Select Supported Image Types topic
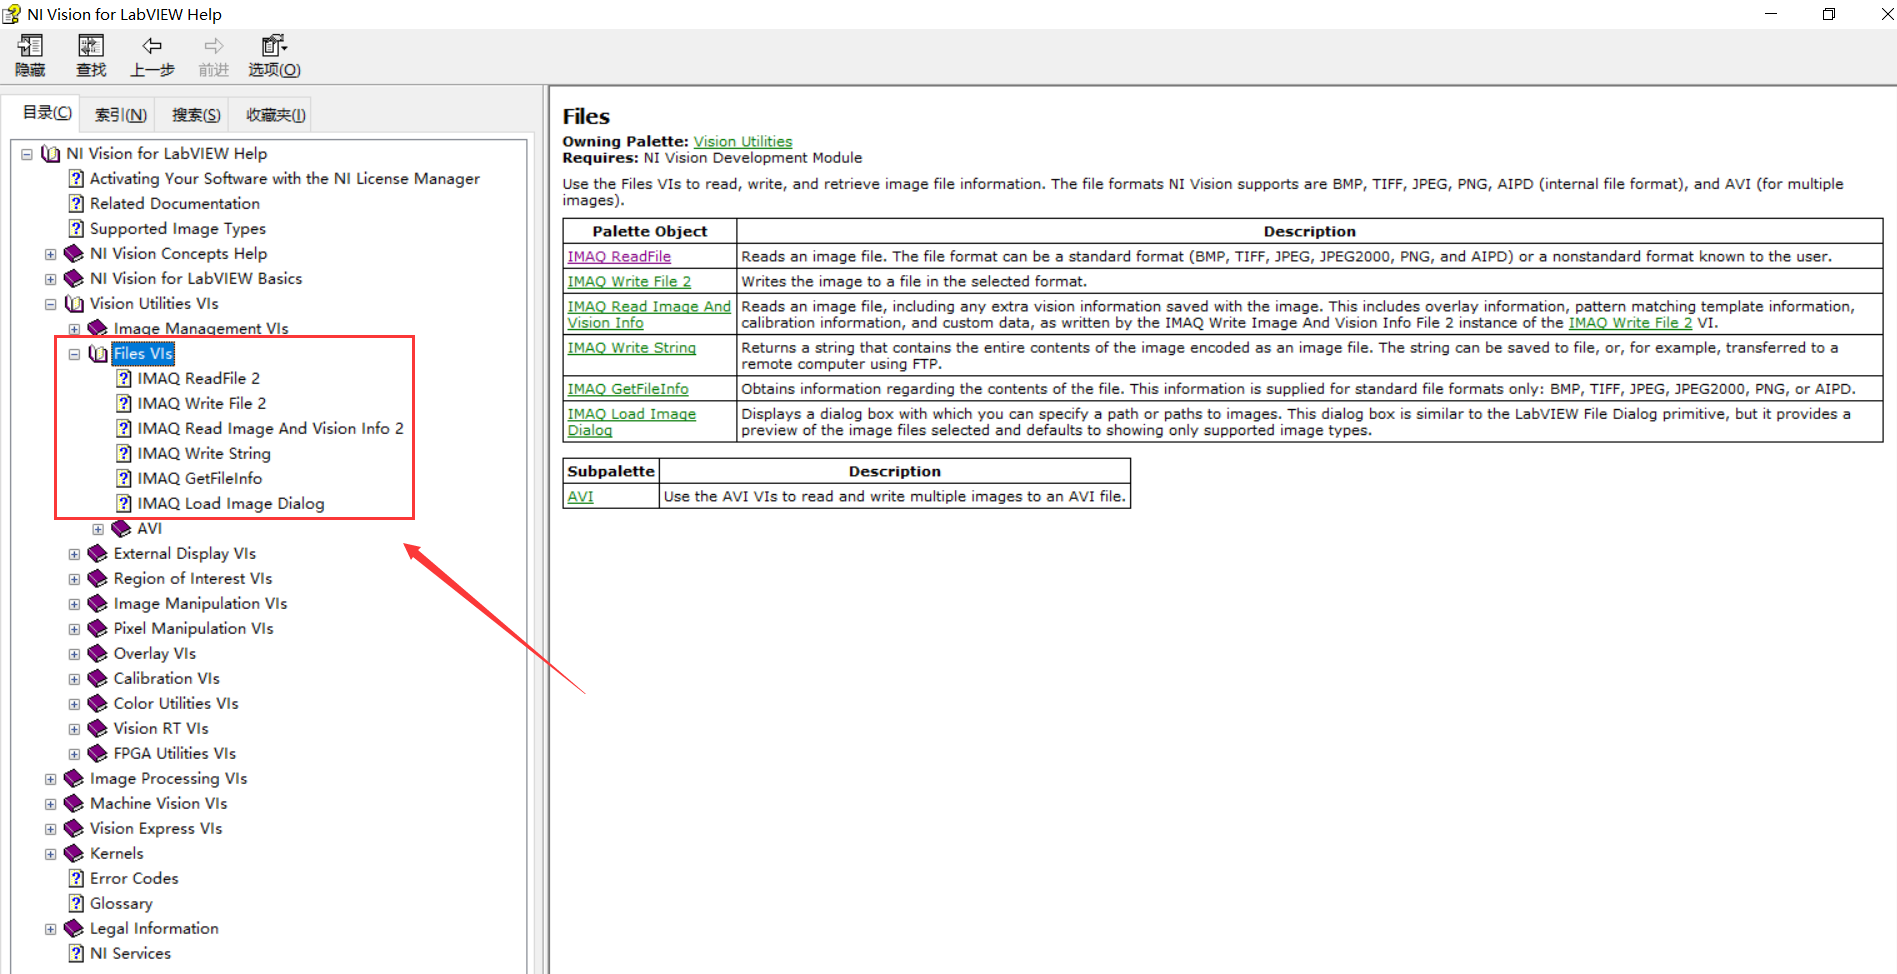 [x=178, y=229]
